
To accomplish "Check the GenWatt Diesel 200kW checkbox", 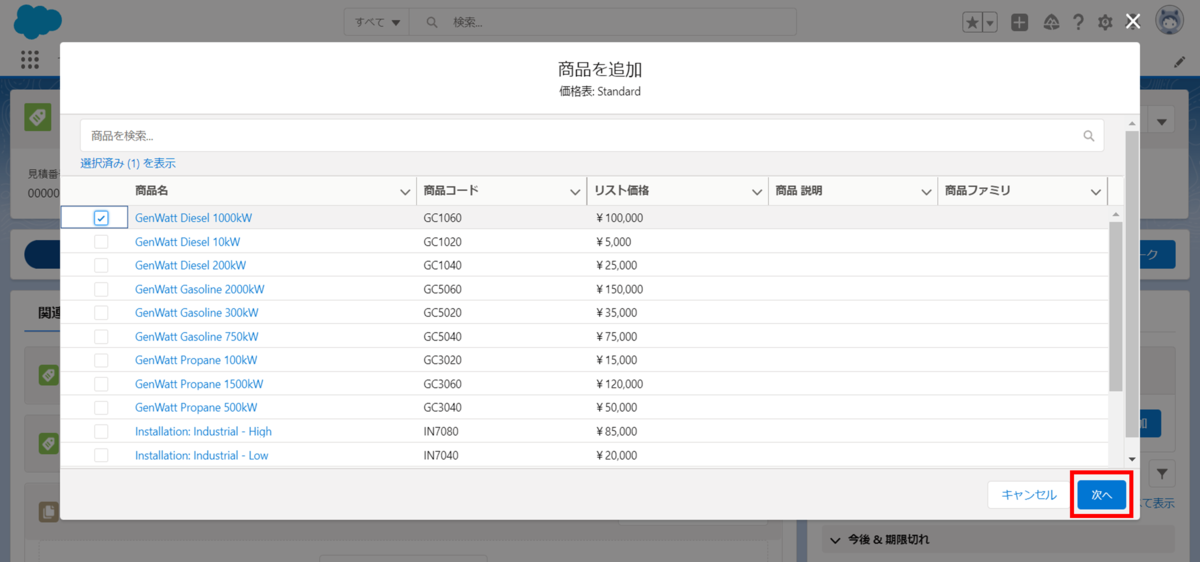I will tap(101, 265).
